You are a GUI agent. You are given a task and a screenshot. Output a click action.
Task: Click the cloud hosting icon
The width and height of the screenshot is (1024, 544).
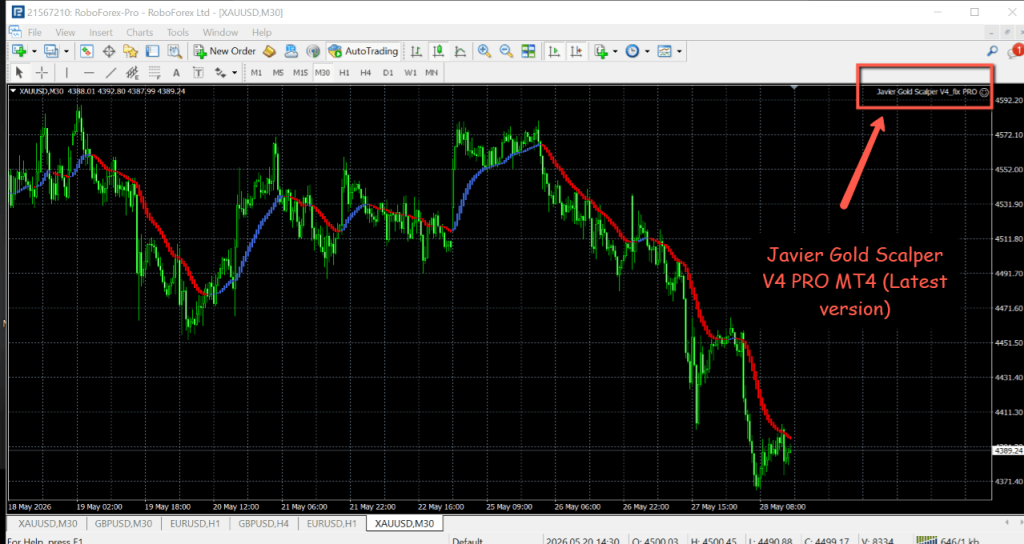tap(291, 51)
